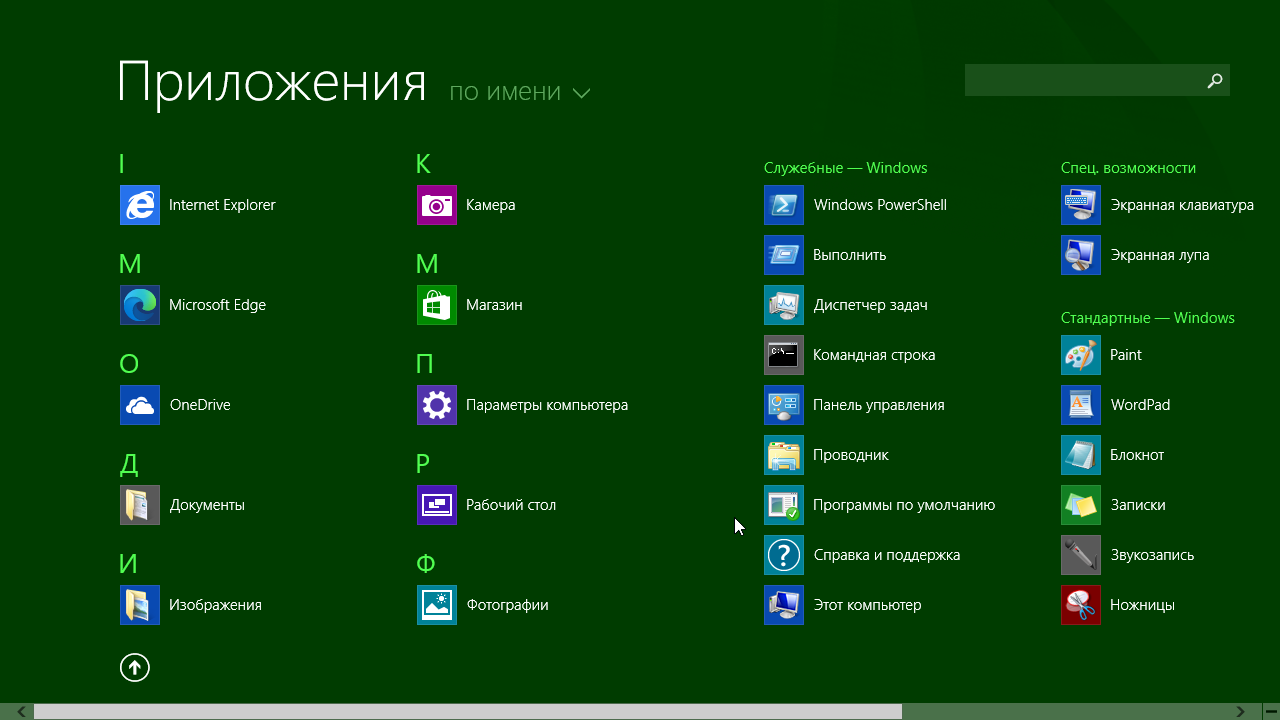The width and height of the screenshot is (1280, 720).
Task: Launch the Ножницы snipping icon
Action: pyautogui.click(x=1081, y=605)
